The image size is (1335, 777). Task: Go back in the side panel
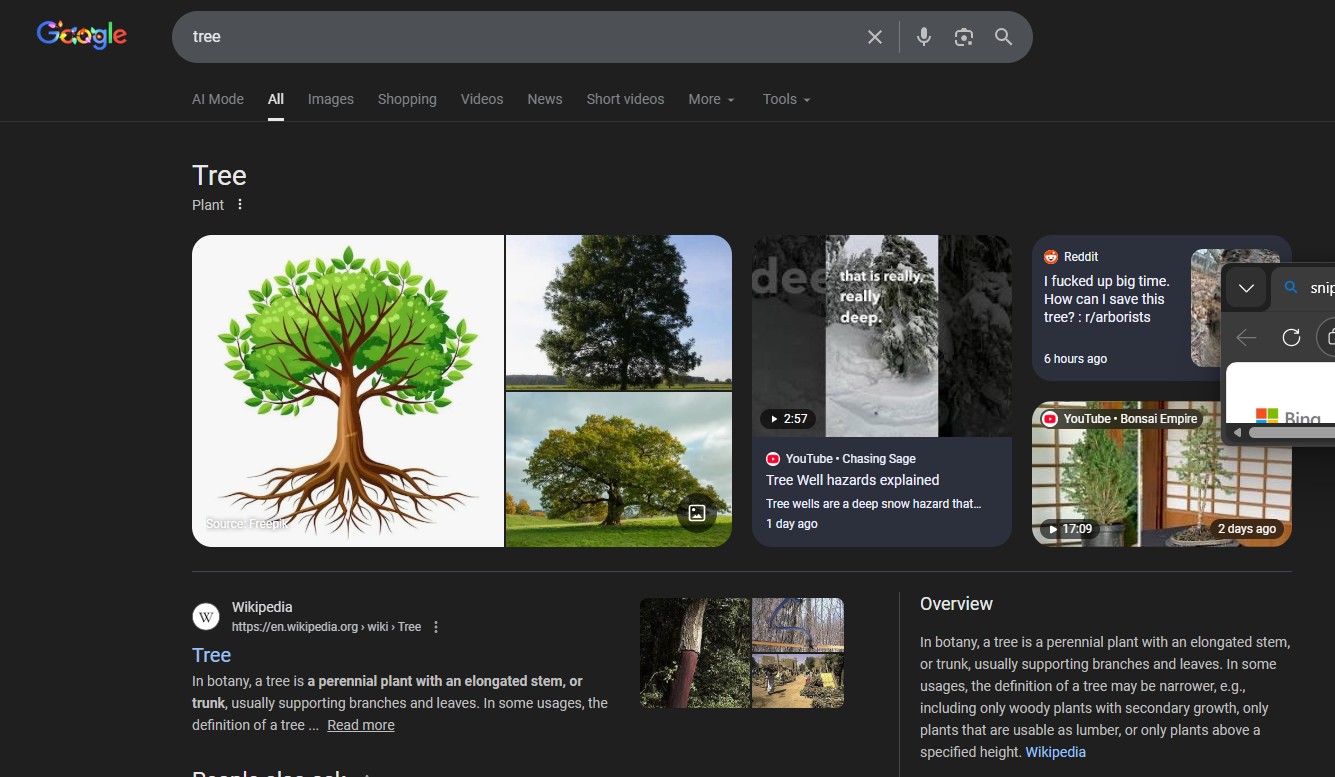tap(1246, 338)
